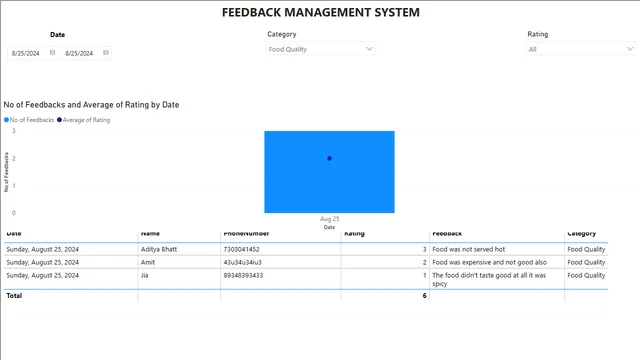Click the date cell in Aditya Bhatt's row

[42, 249]
